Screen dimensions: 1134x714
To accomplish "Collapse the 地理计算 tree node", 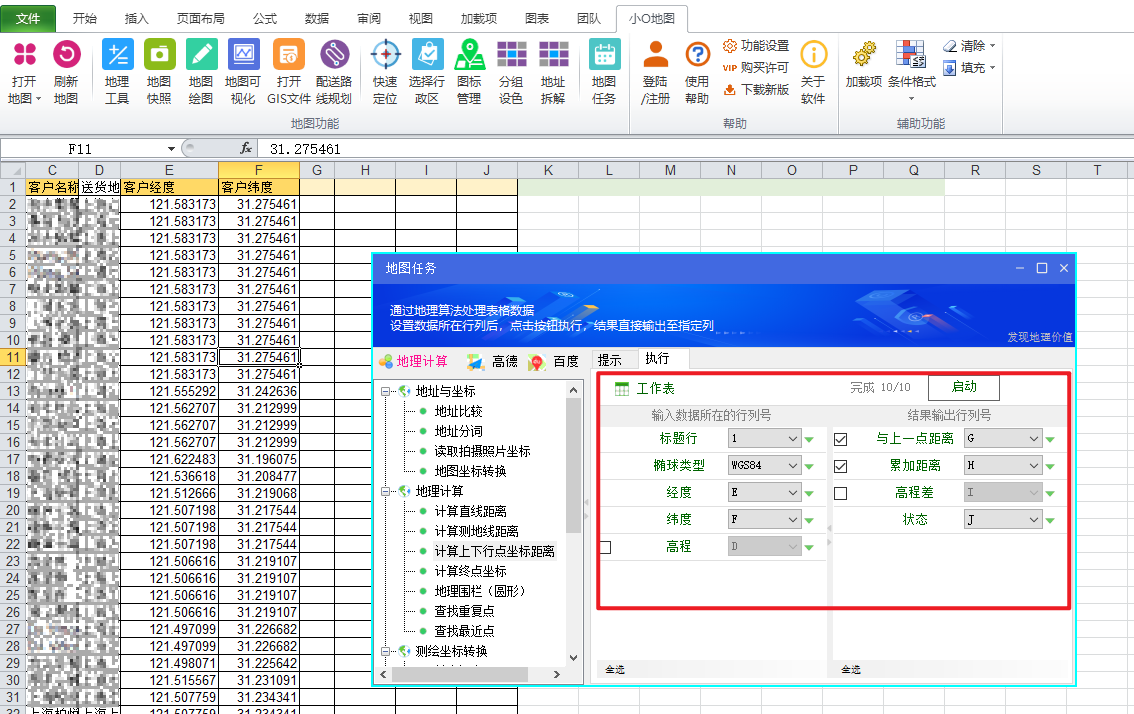I will (385, 491).
